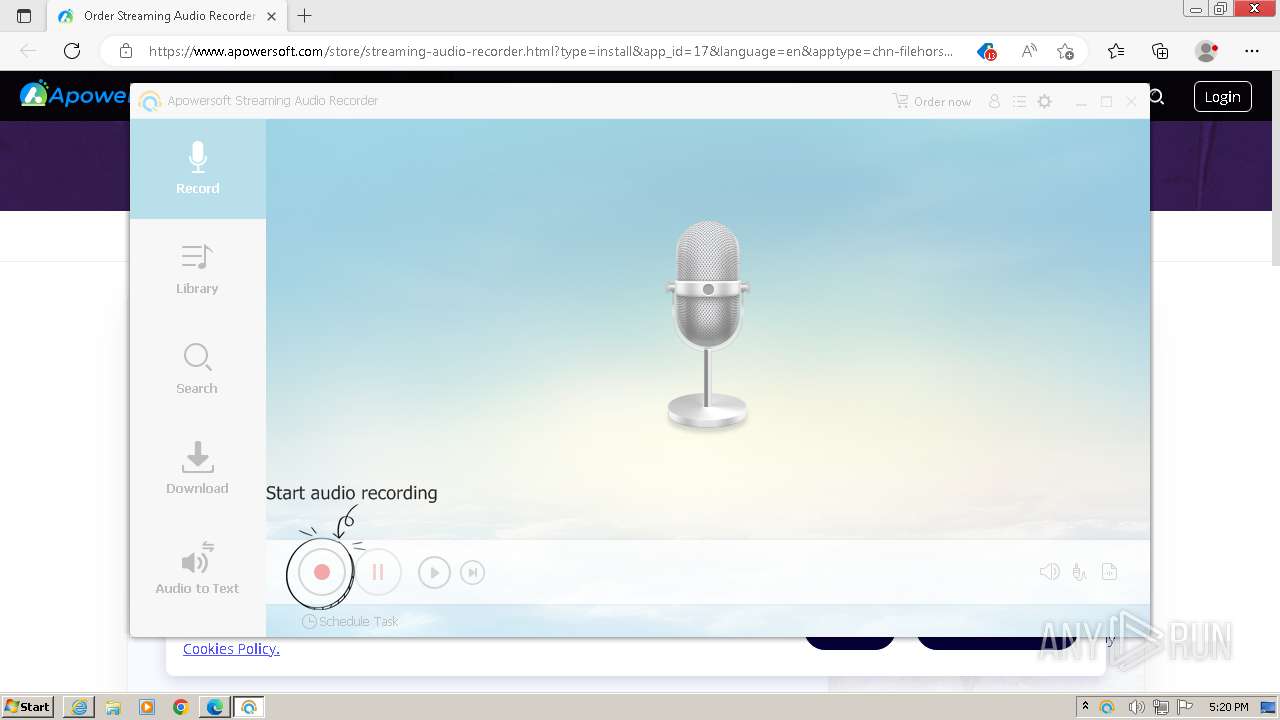Click the skip-to-next track button
The width and height of the screenshot is (1280, 720).
[472, 572]
